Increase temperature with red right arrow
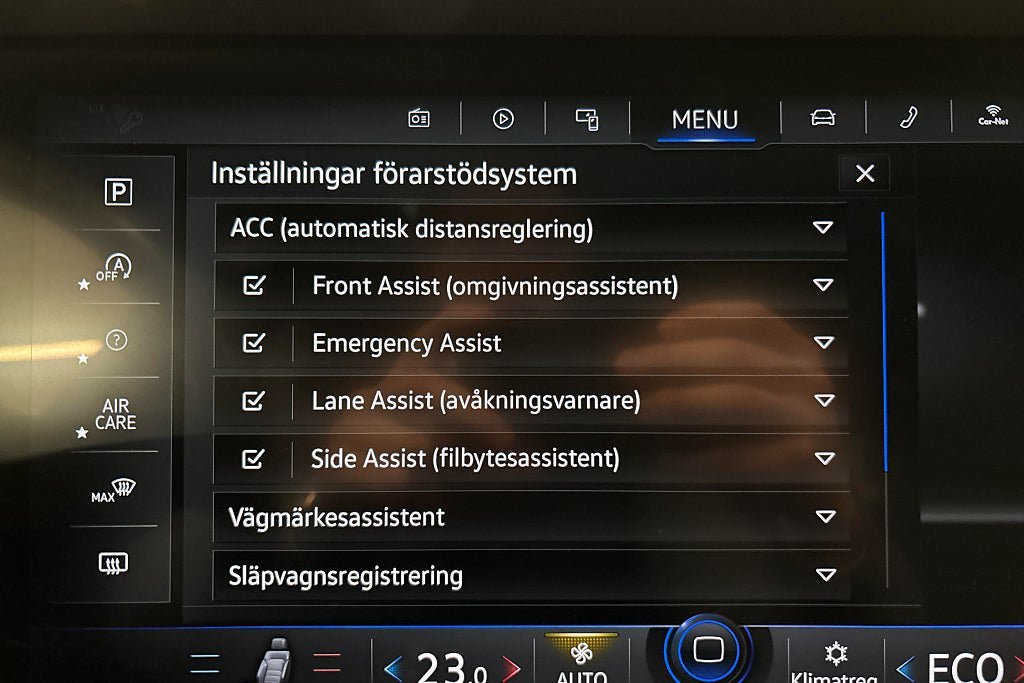 click(511, 667)
